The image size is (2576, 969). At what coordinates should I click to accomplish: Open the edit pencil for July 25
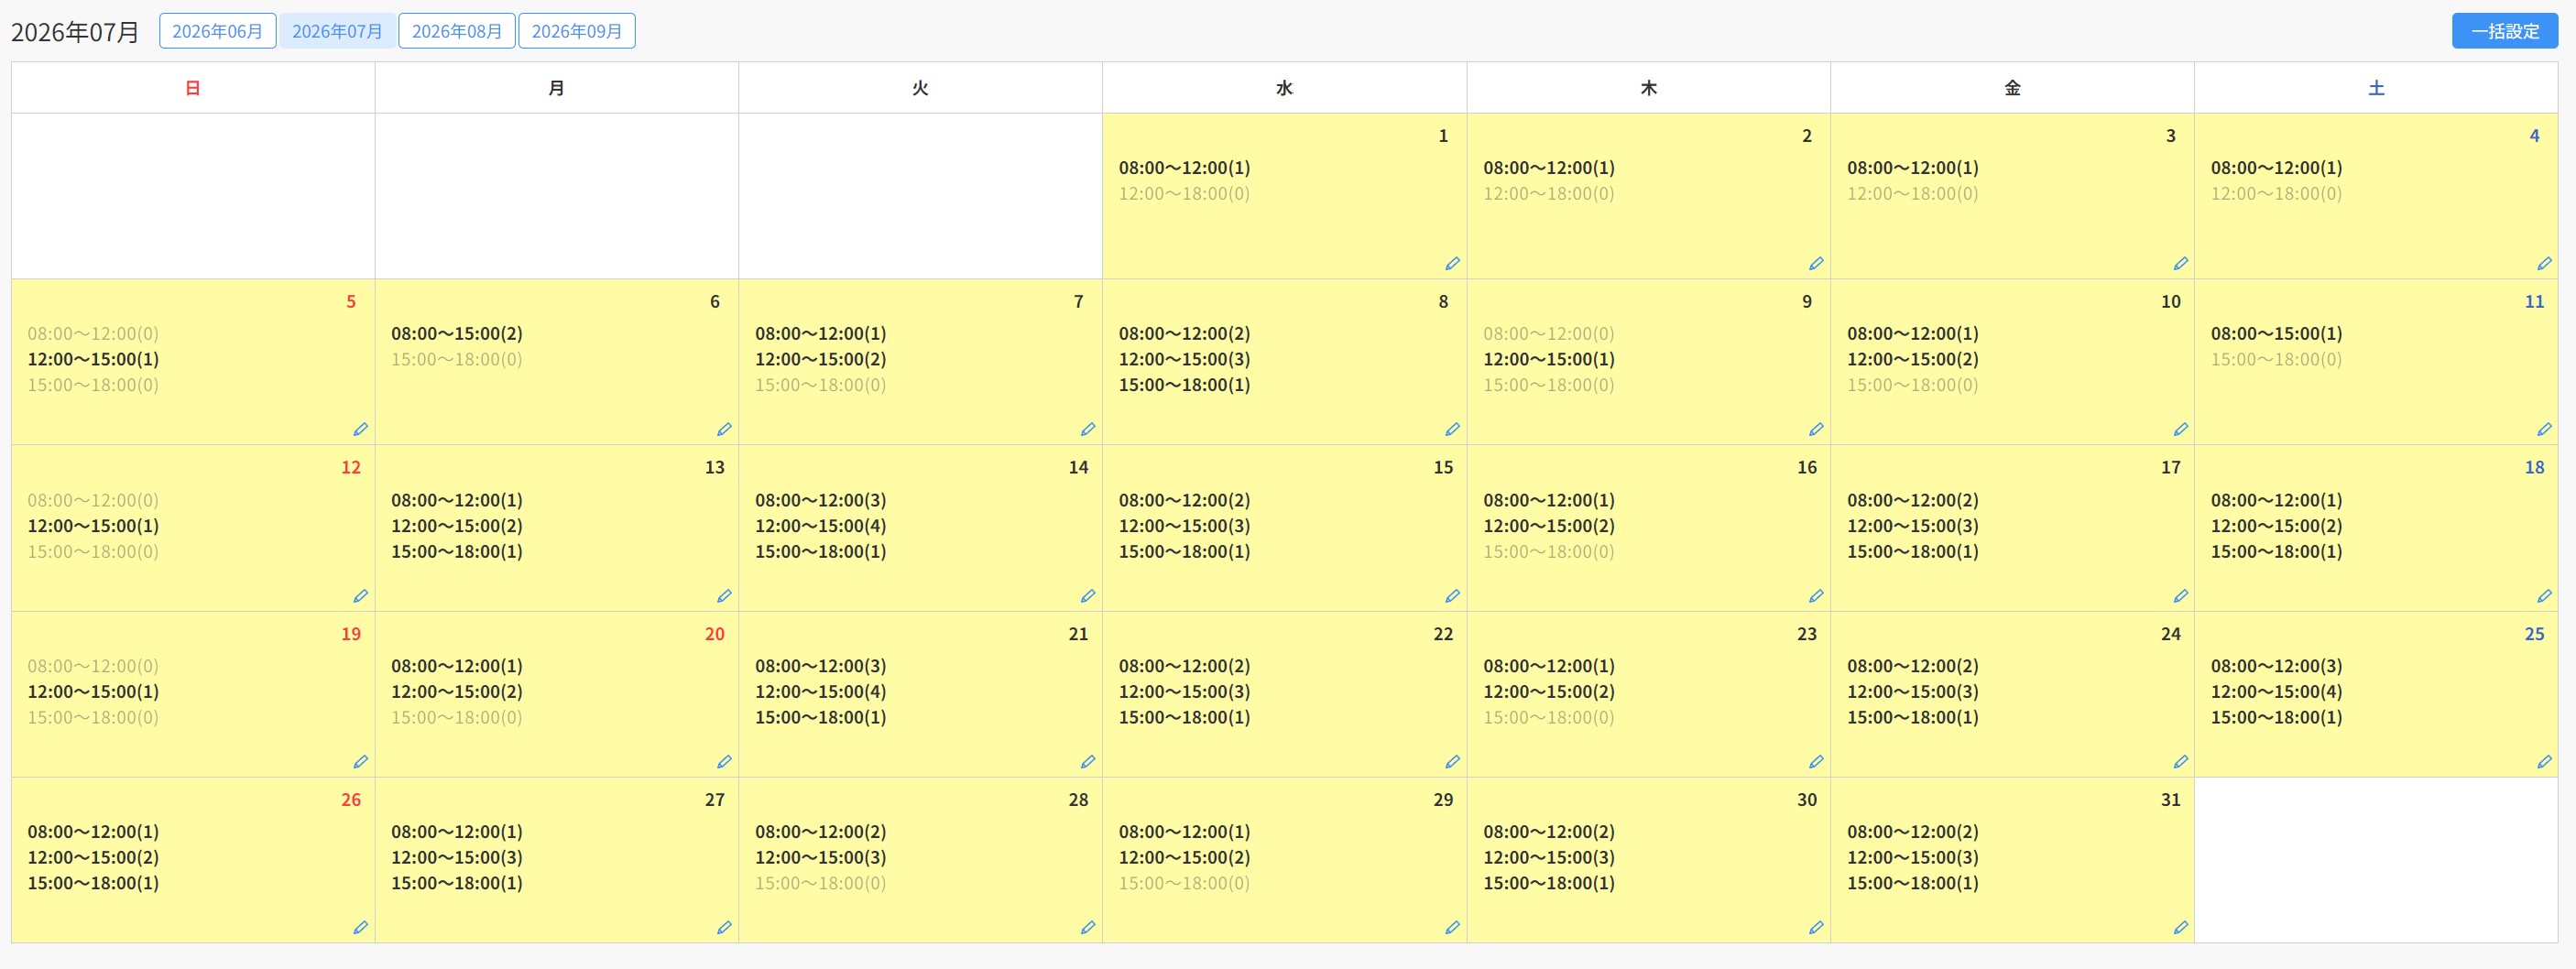click(2545, 762)
